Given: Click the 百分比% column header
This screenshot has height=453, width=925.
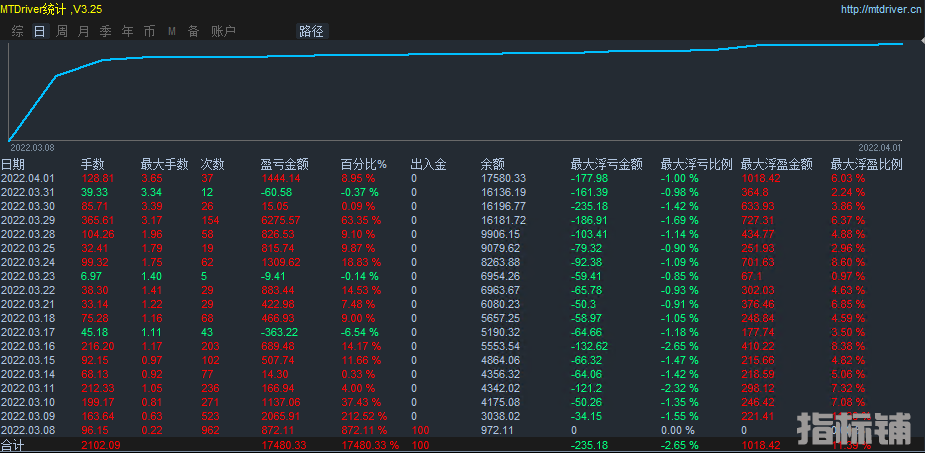Looking at the screenshot, I should (363, 165).
